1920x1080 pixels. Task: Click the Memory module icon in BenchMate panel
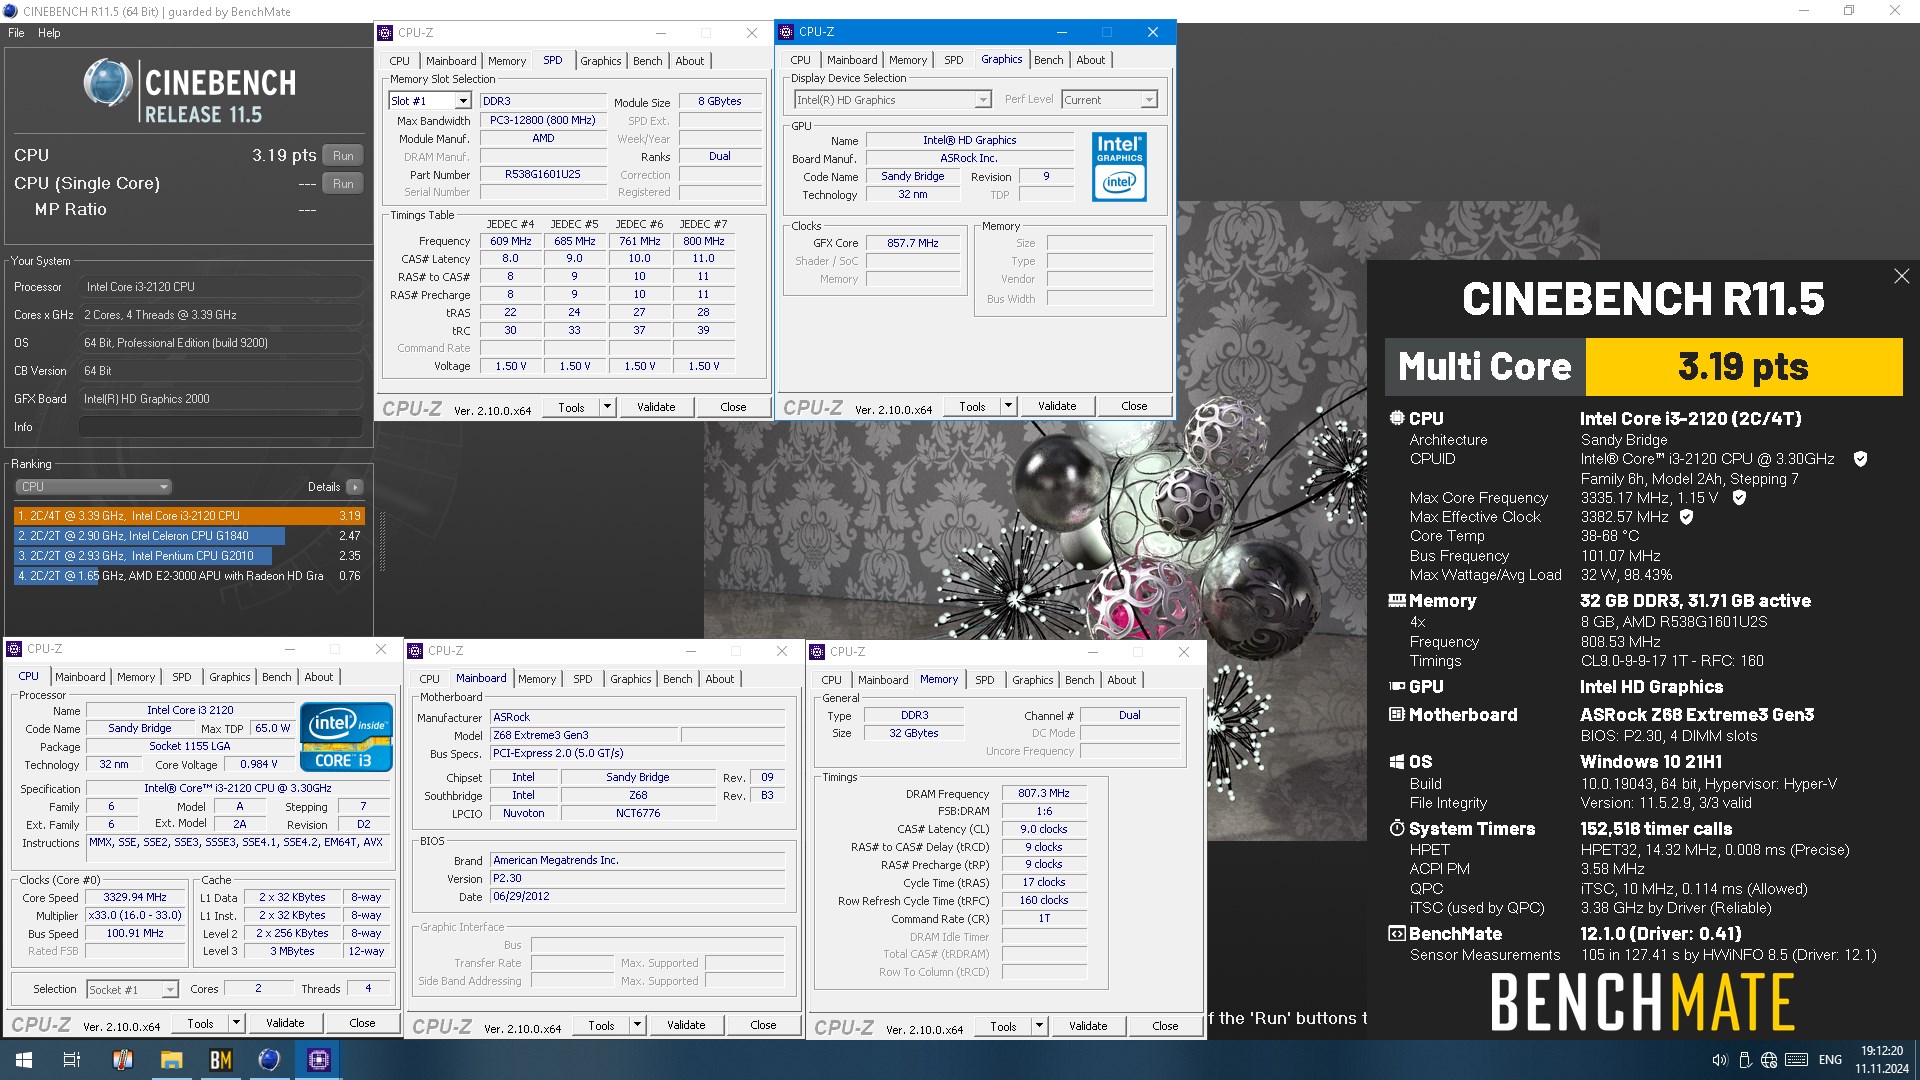pyautogui.click(x=1397, y=600)
